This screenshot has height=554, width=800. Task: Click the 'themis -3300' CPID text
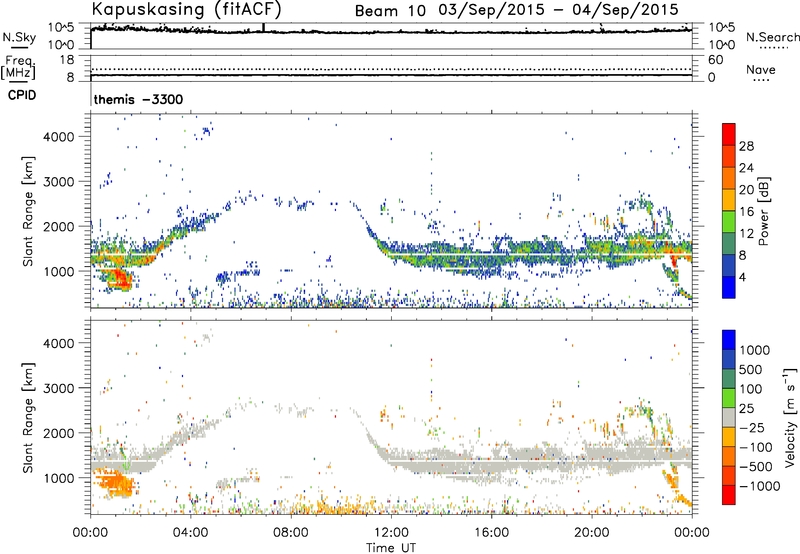point(138,99)
